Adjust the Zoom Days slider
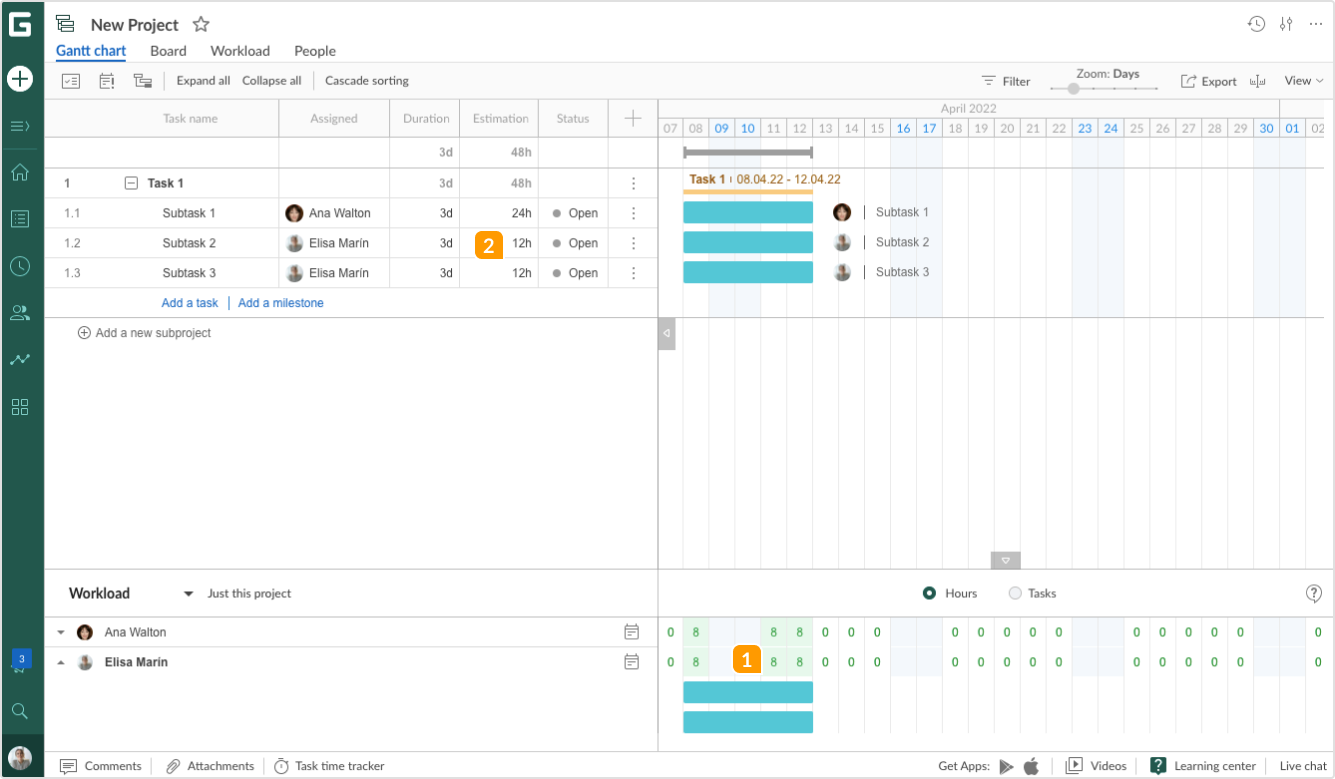 pyautogui.click(x=1073, y=88)
